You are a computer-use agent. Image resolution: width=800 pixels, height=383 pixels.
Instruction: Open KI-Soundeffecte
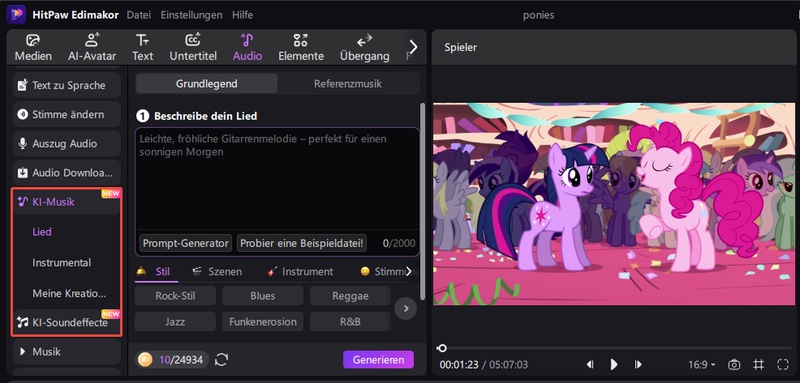[67, 322]
